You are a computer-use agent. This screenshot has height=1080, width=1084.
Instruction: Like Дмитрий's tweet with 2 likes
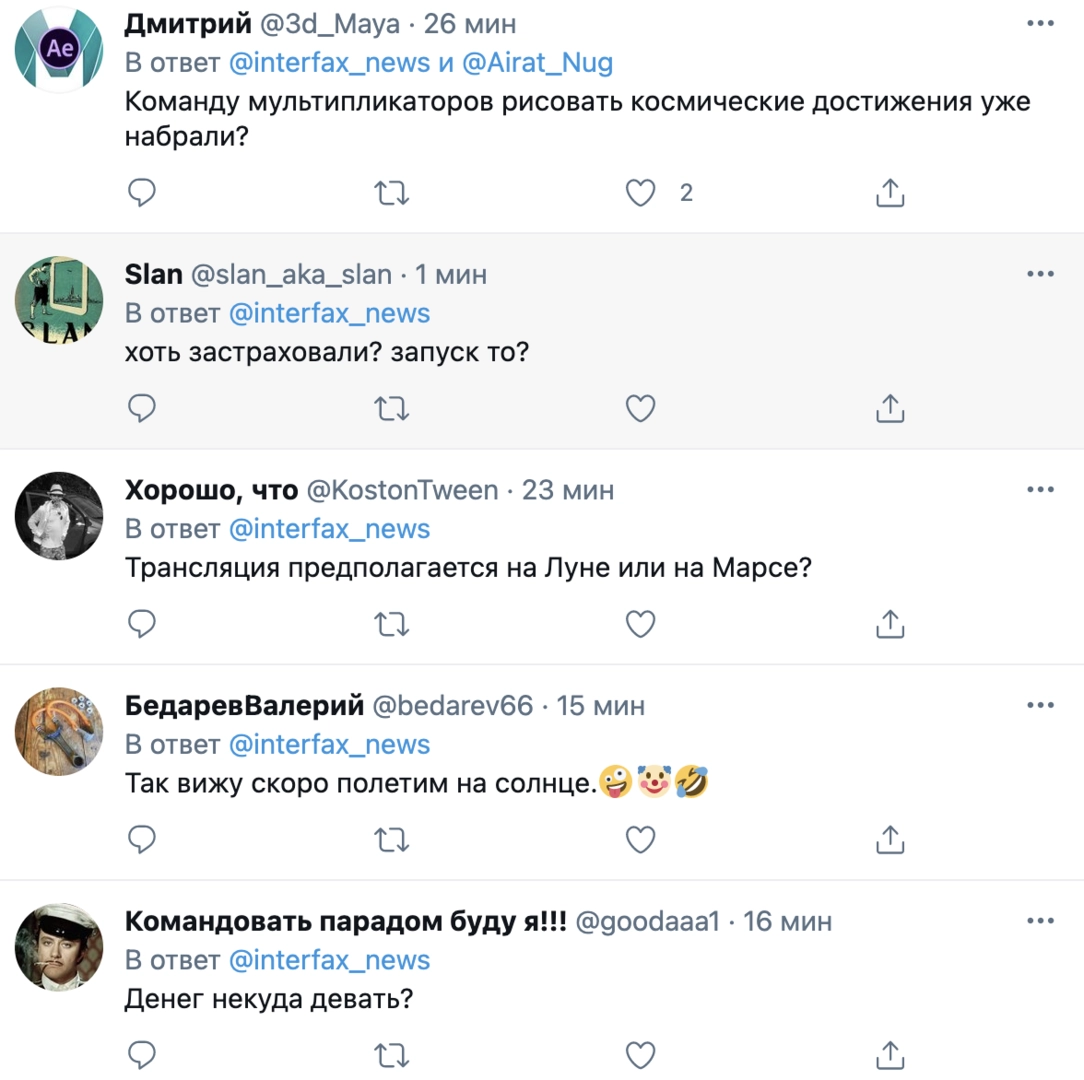coord(640,193)
